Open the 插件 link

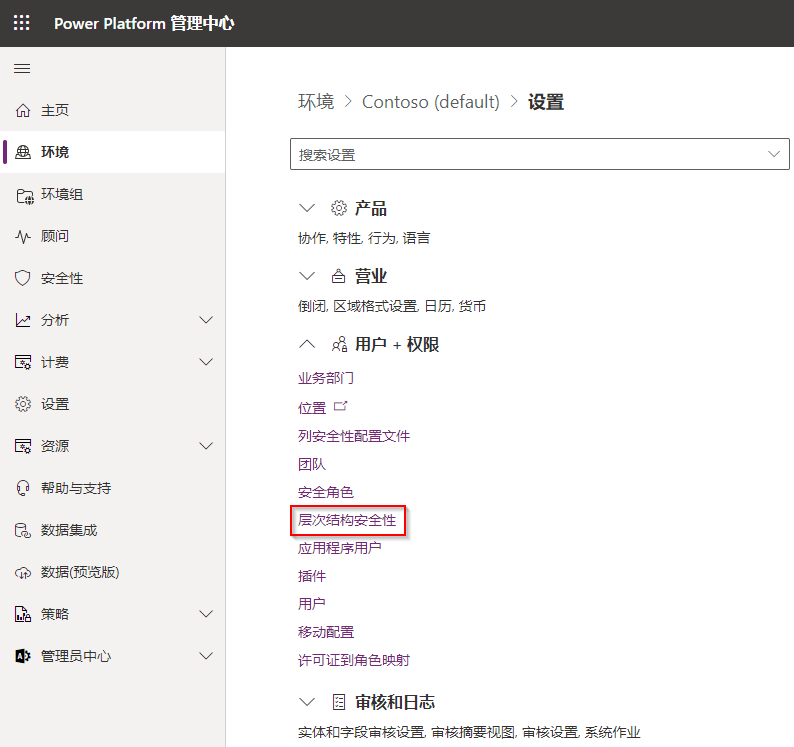coord(311,576)
